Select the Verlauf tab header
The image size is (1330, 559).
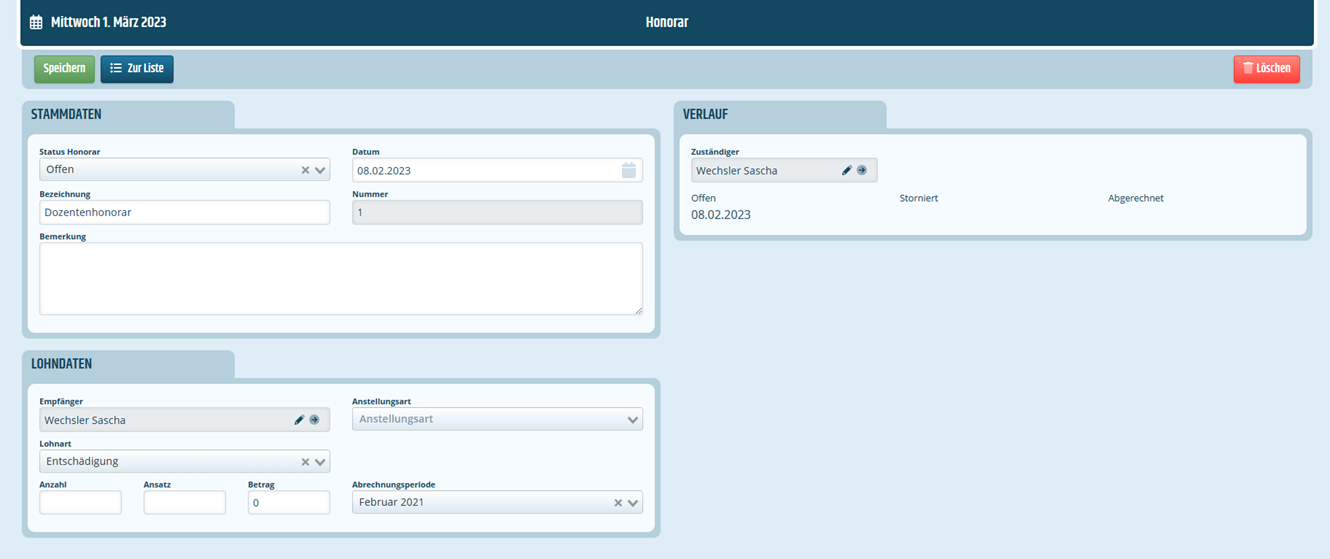pyautogui.click(x=780, y=114)
